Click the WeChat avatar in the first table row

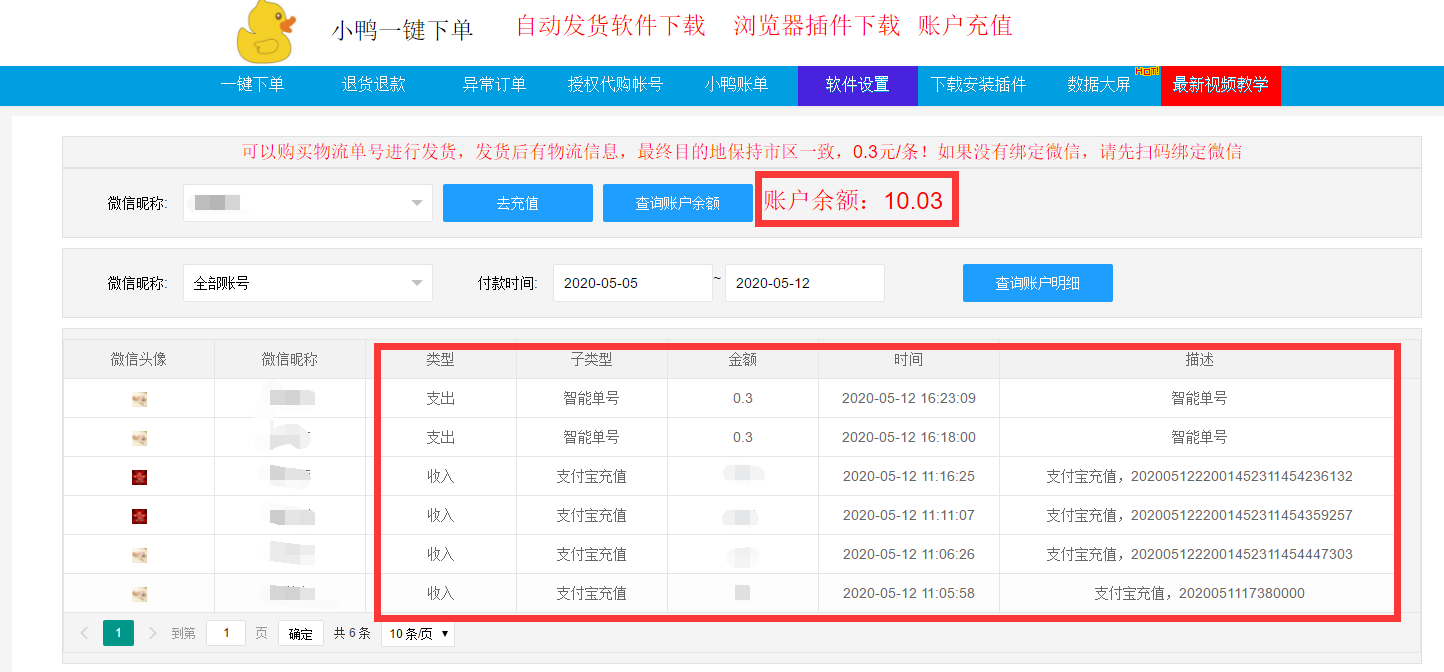point(138,399)
